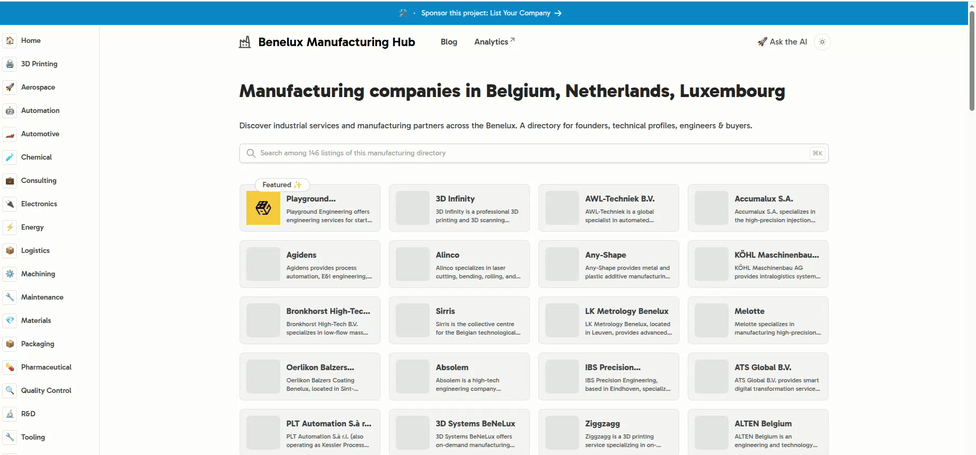Select the Aerospace rocket icon
976x455 pixels.
[x=10, y=87]
